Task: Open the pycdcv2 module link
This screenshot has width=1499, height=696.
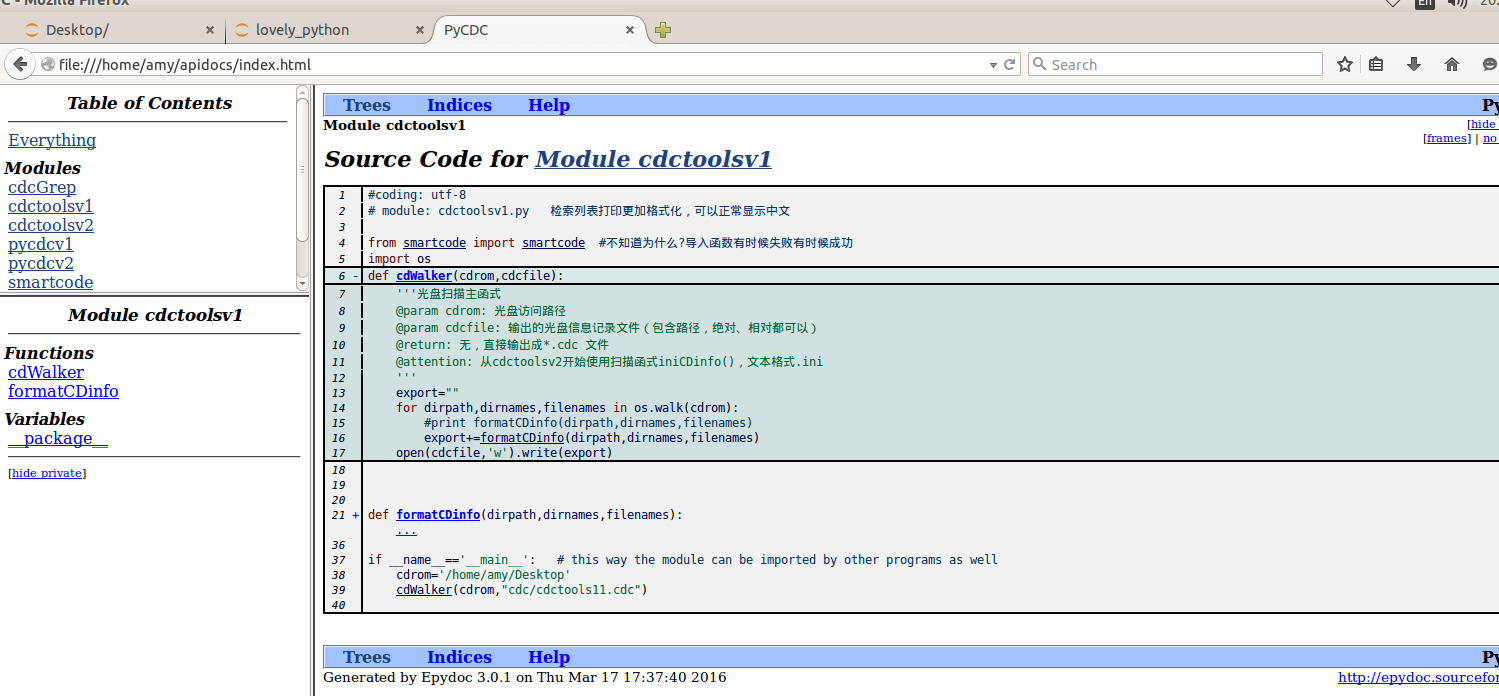Action: tap(41, 263)
